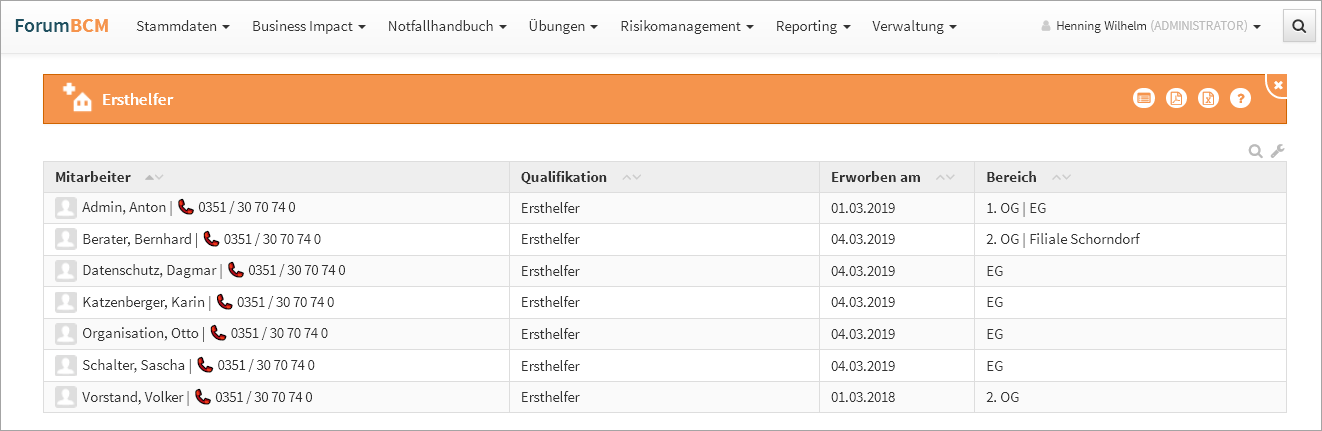Close the Ersthelfer panel
This screenshot has height=431, width=1322.
tap(1278, 85)
